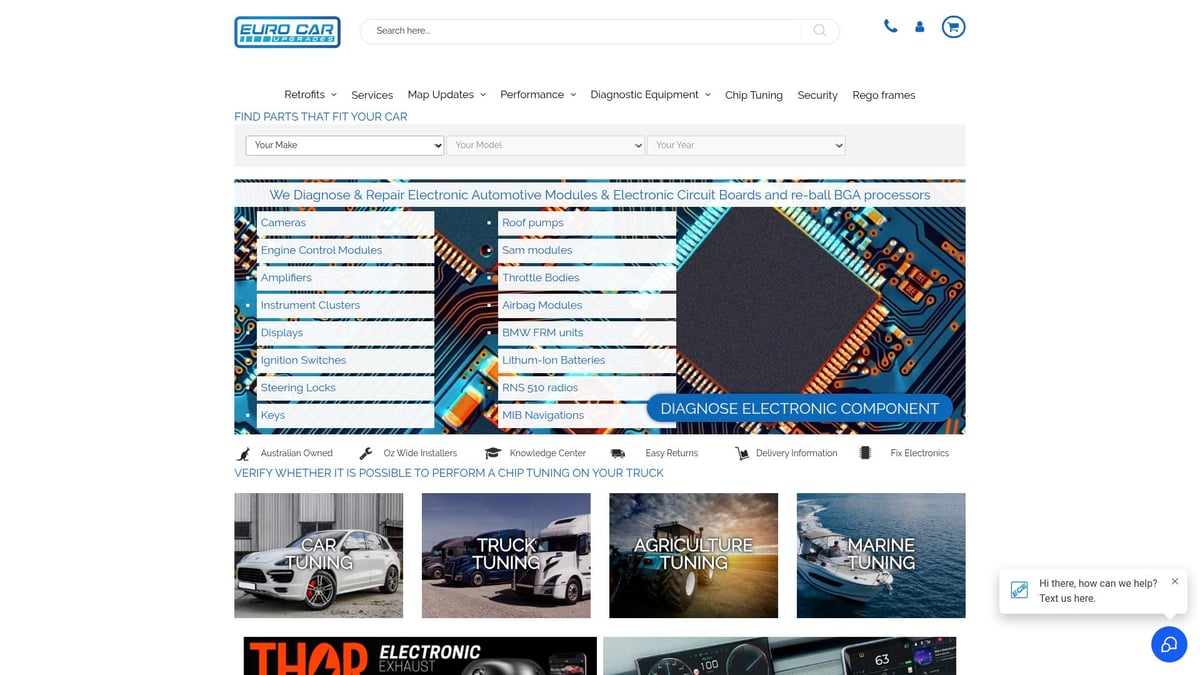This screenshot has width=1200, height=675.
Task: Click the Roof pumps link
Action: click(533, 223)
